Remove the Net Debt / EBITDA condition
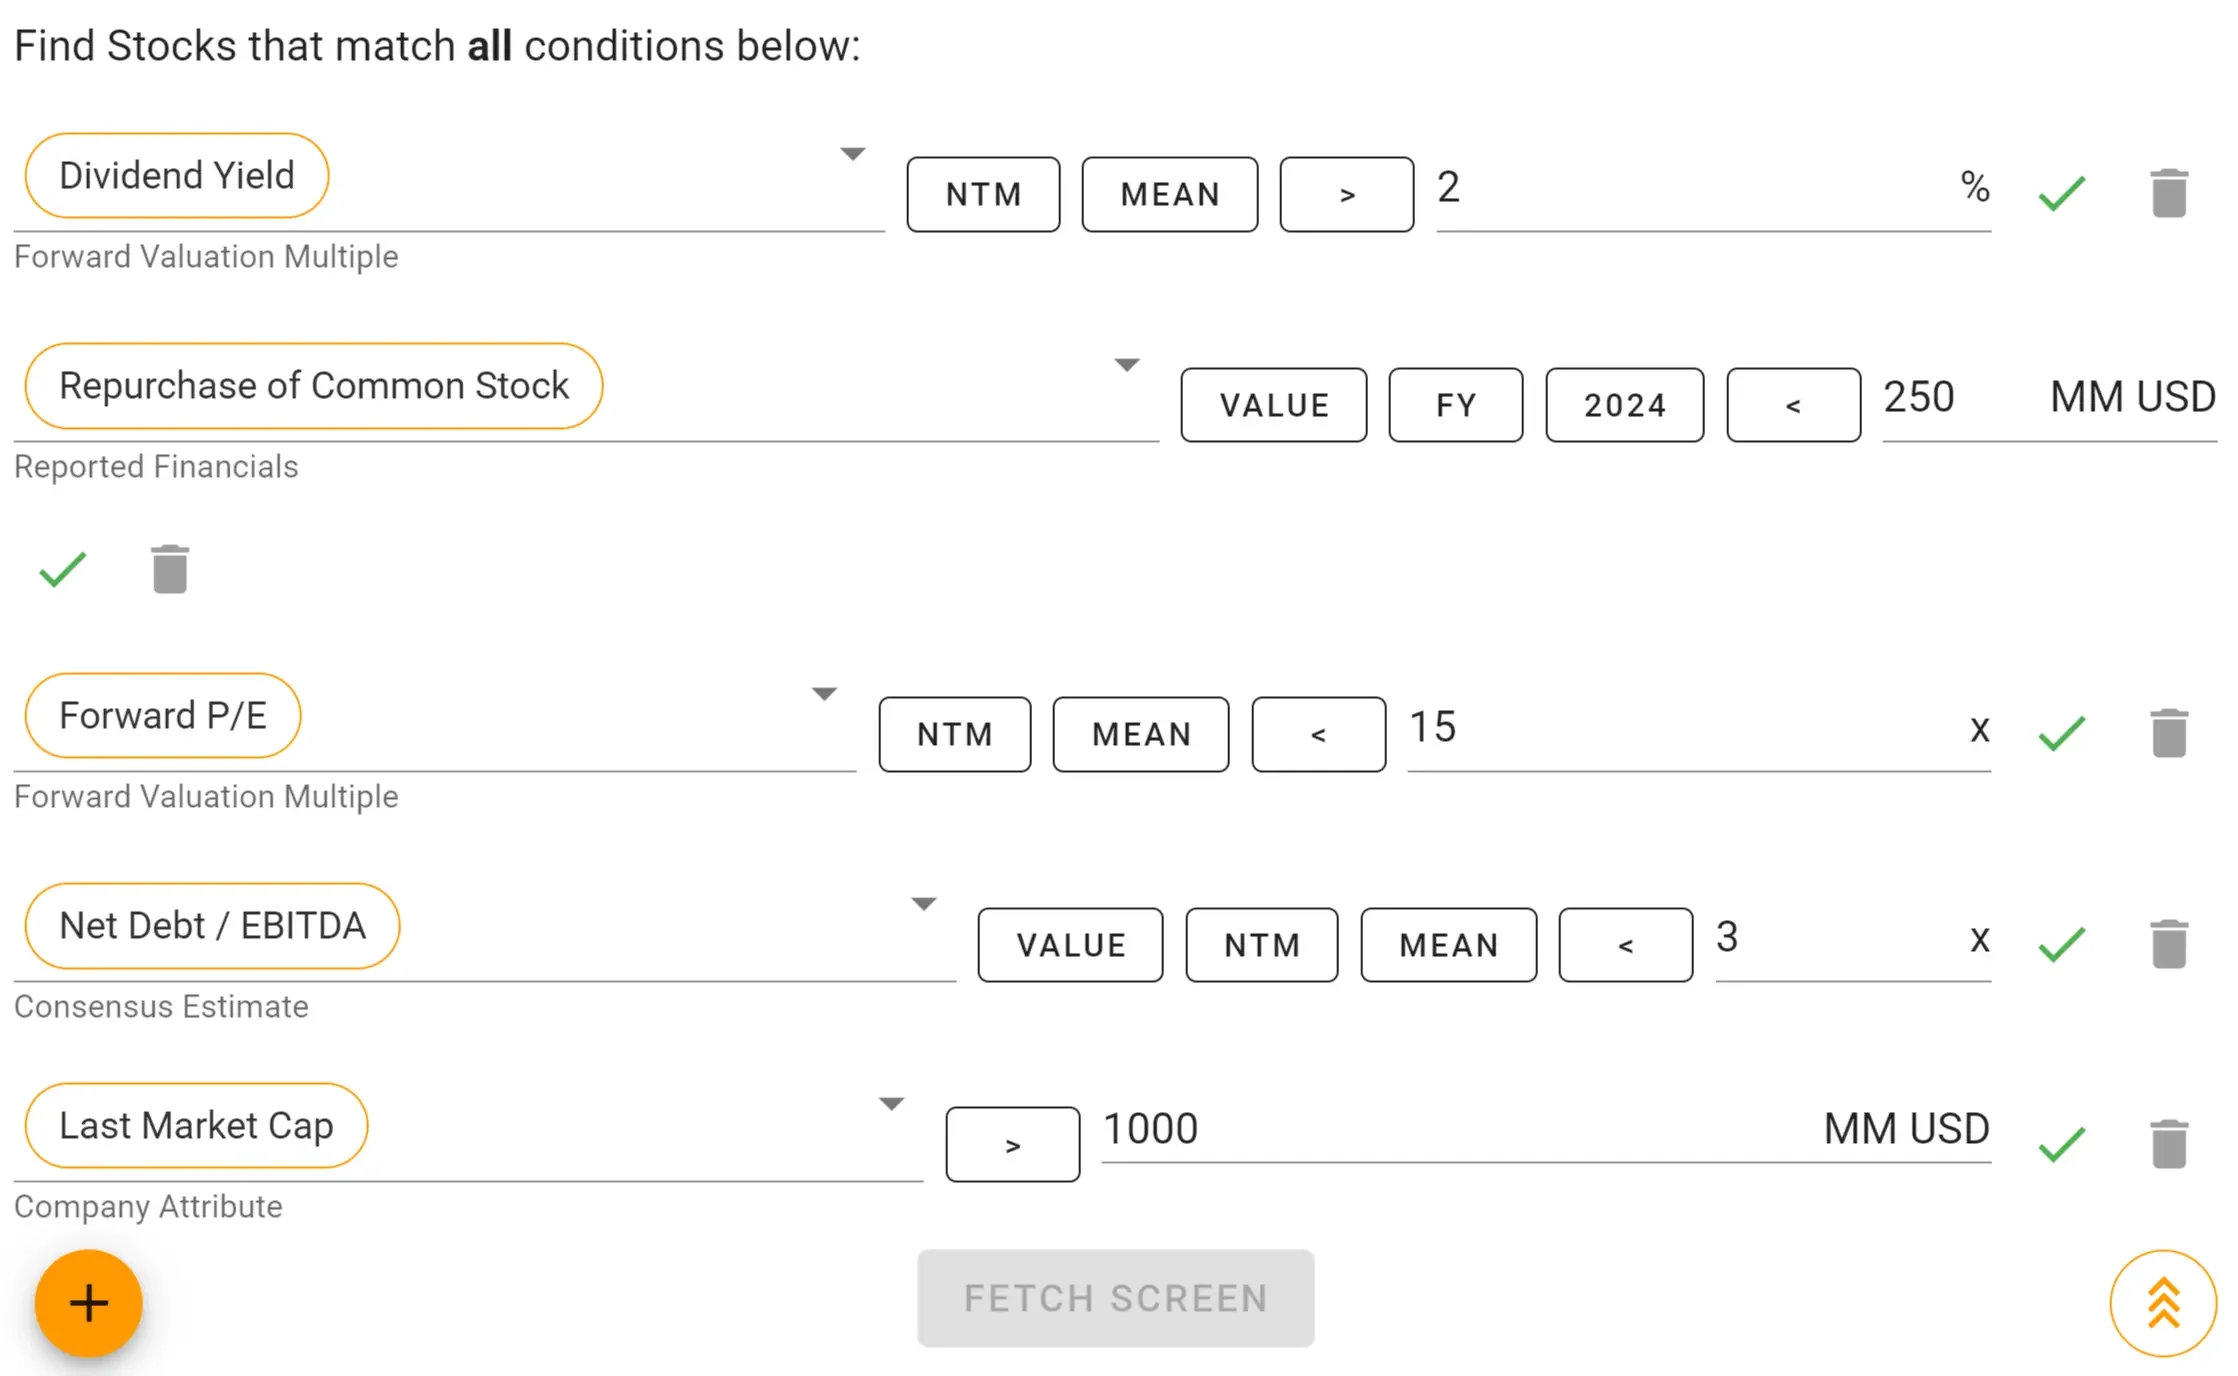Image resolution: width=2238 pixels, height=1376 pixels. coord(2168,943)
